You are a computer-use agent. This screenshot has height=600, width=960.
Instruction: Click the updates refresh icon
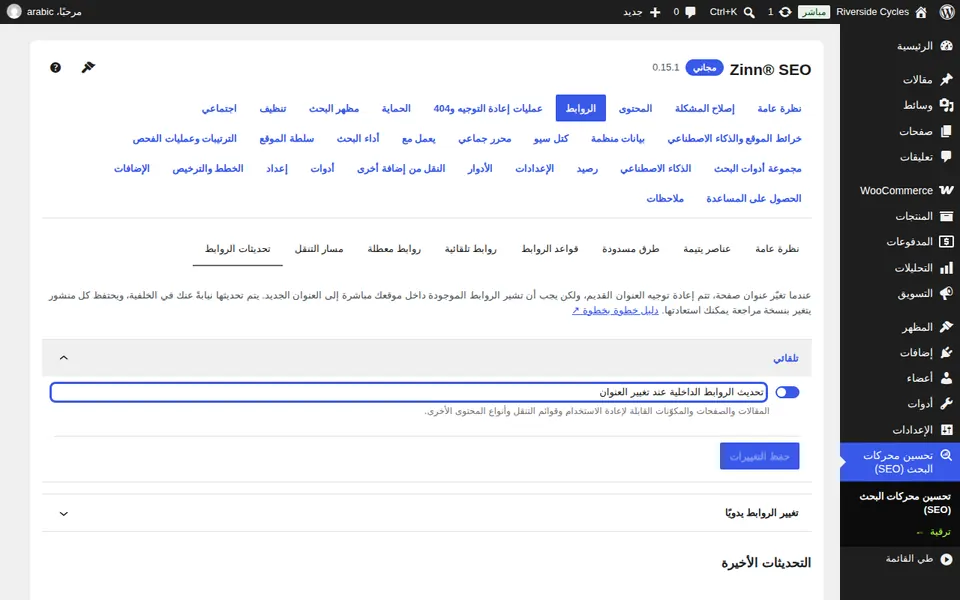pyautogui.click(x=785, y=12)
